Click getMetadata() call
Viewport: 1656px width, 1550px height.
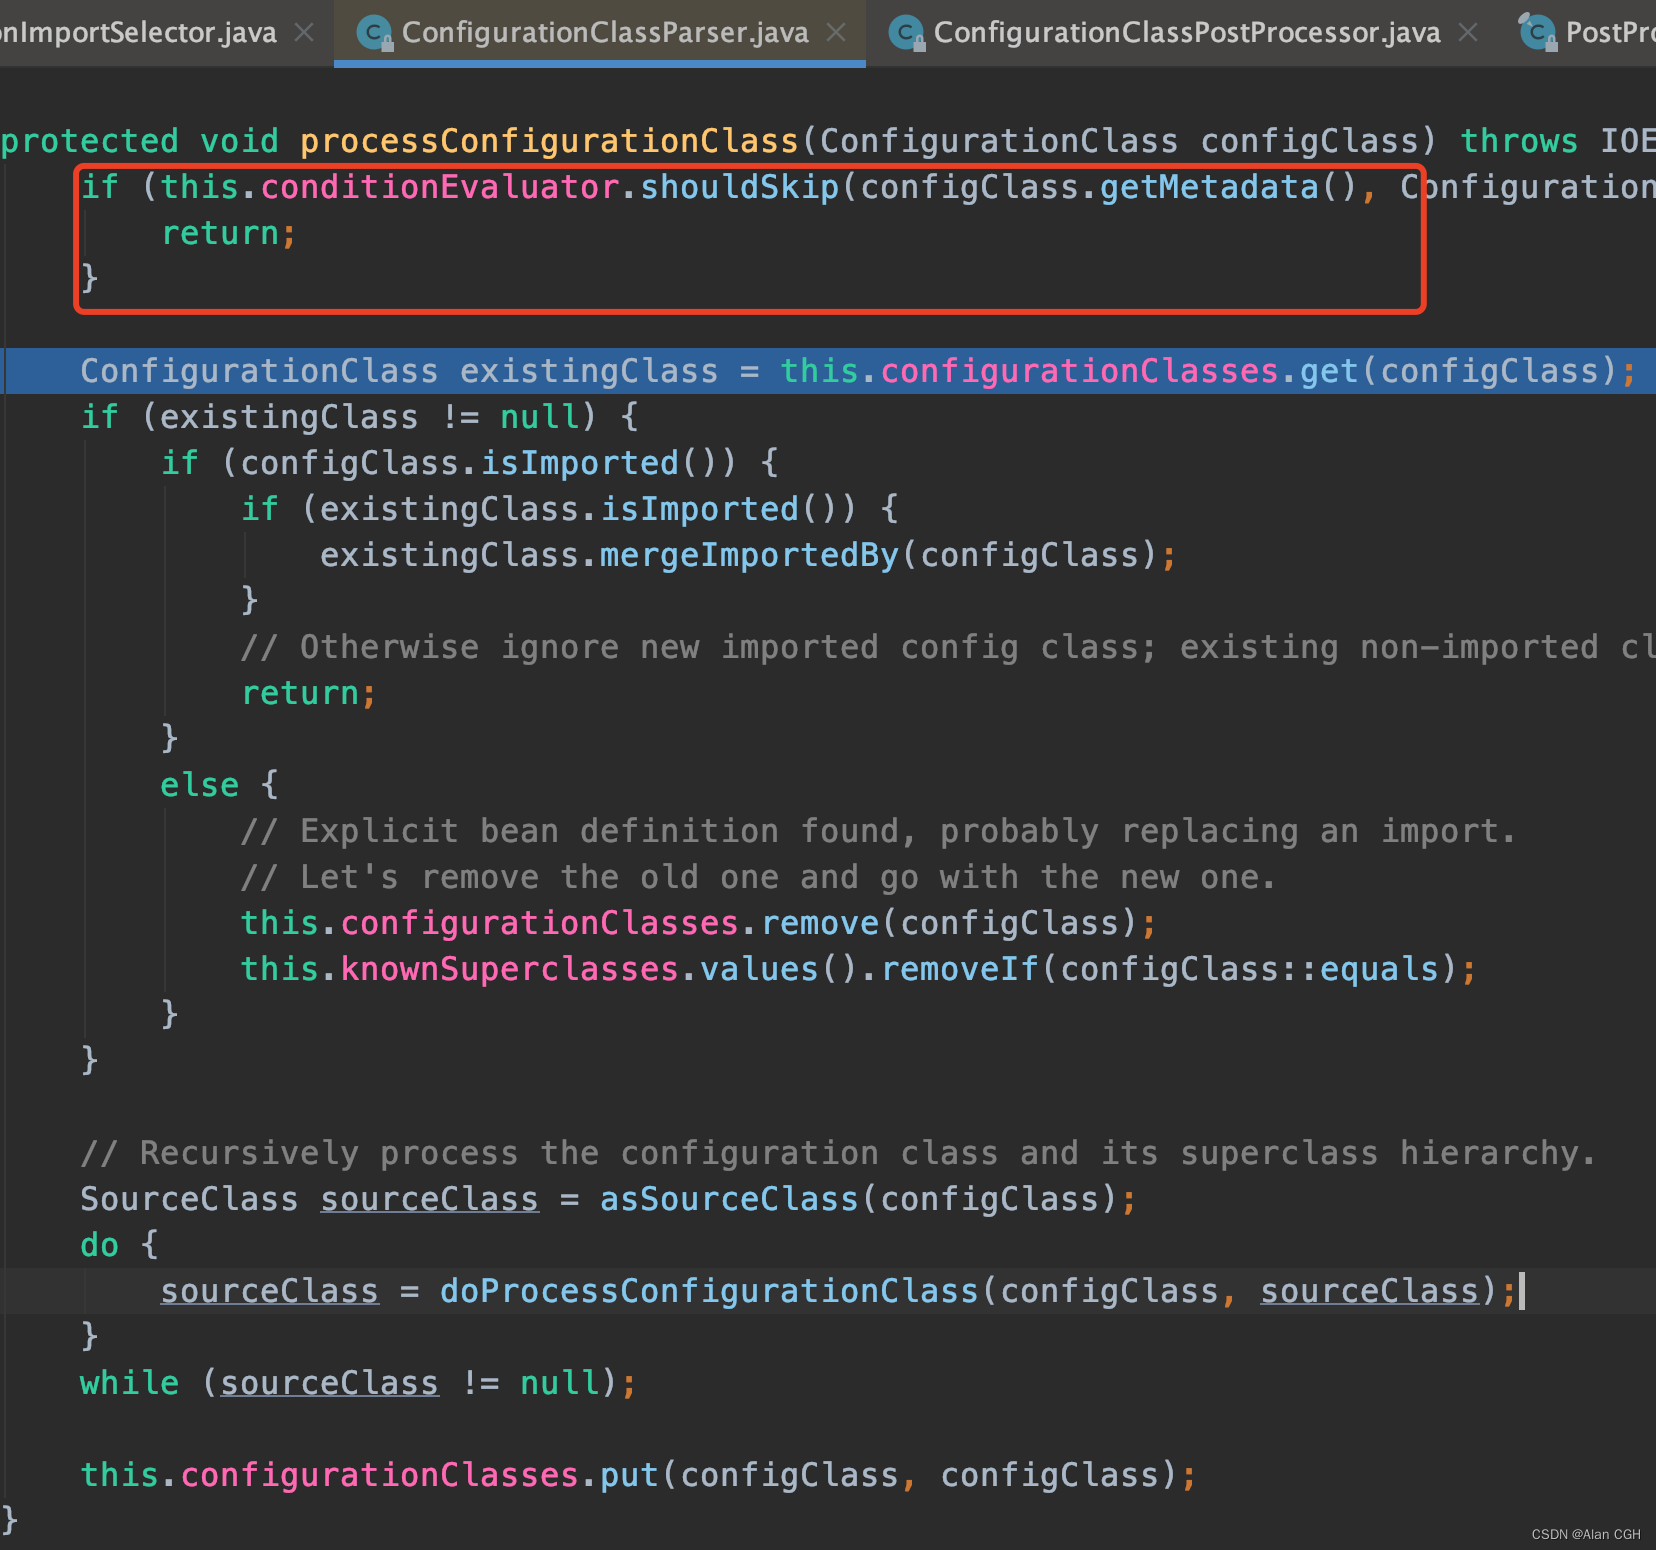1228,187
